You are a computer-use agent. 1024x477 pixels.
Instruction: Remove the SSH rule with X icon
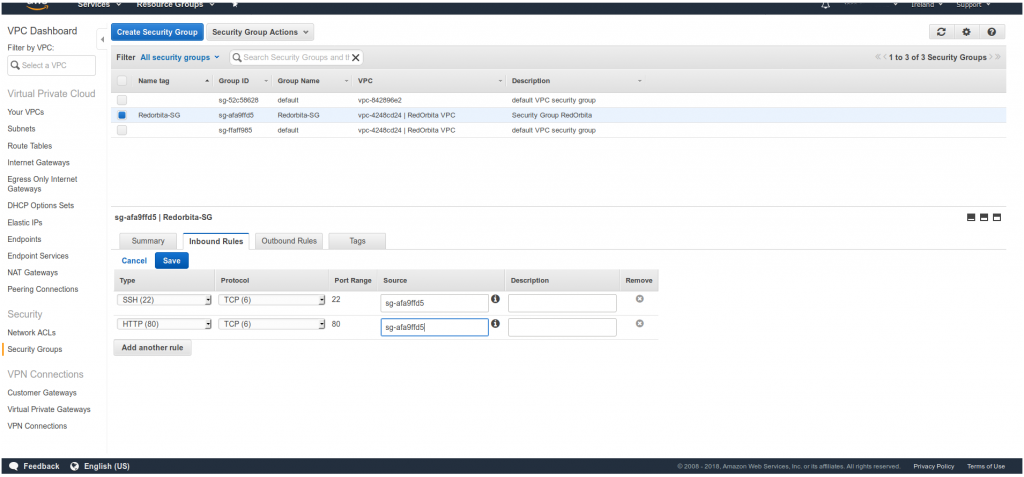pos(639,299)
